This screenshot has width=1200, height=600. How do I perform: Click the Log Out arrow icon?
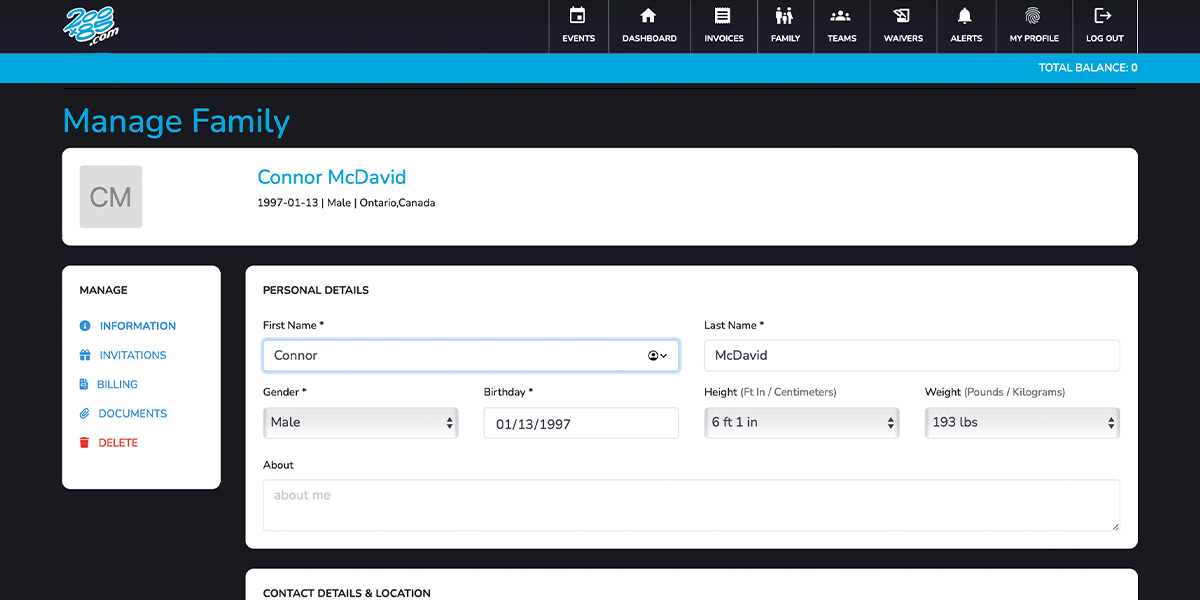(x=1103, y=15)
